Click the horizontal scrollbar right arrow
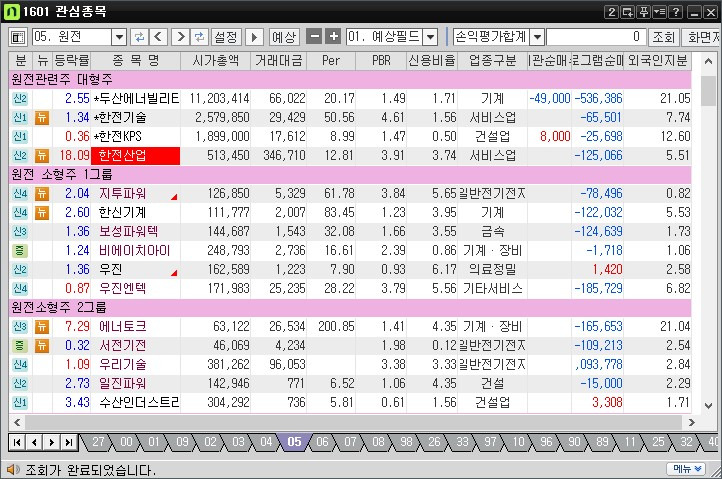Image resolution: width=722 pixels, height=479 pixels. point(691,422)
